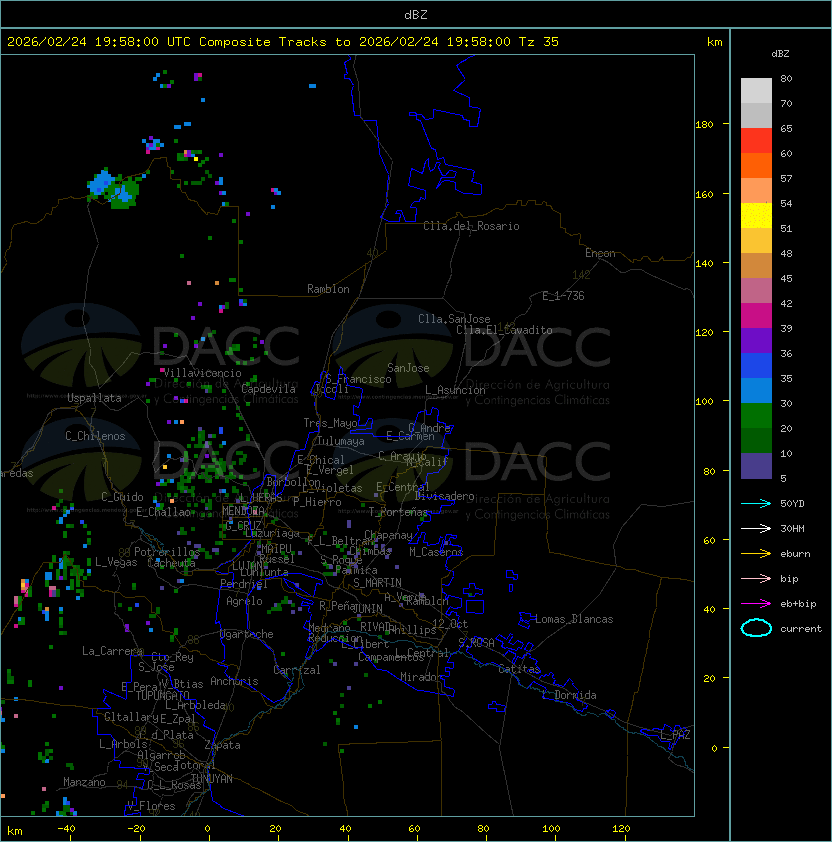Click the yellow eburn arrow in legend
832x842 pixels.
pos(756,553)
